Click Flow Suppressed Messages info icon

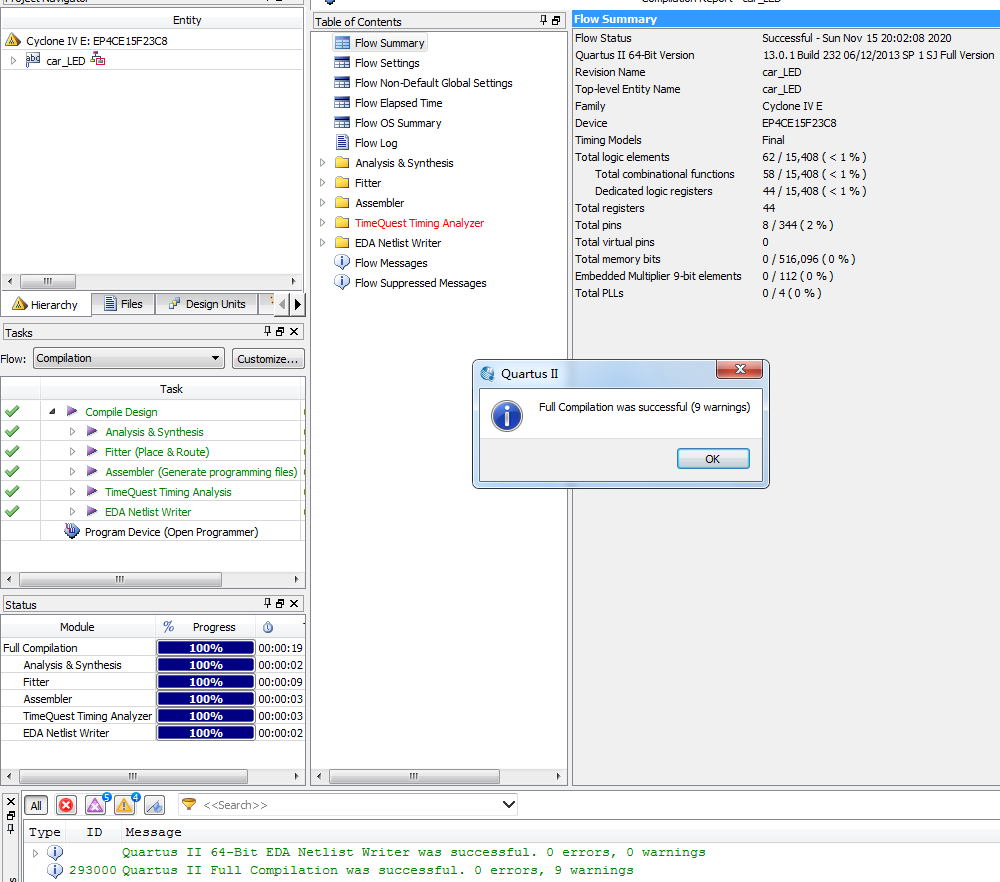(x=342, y=282)
